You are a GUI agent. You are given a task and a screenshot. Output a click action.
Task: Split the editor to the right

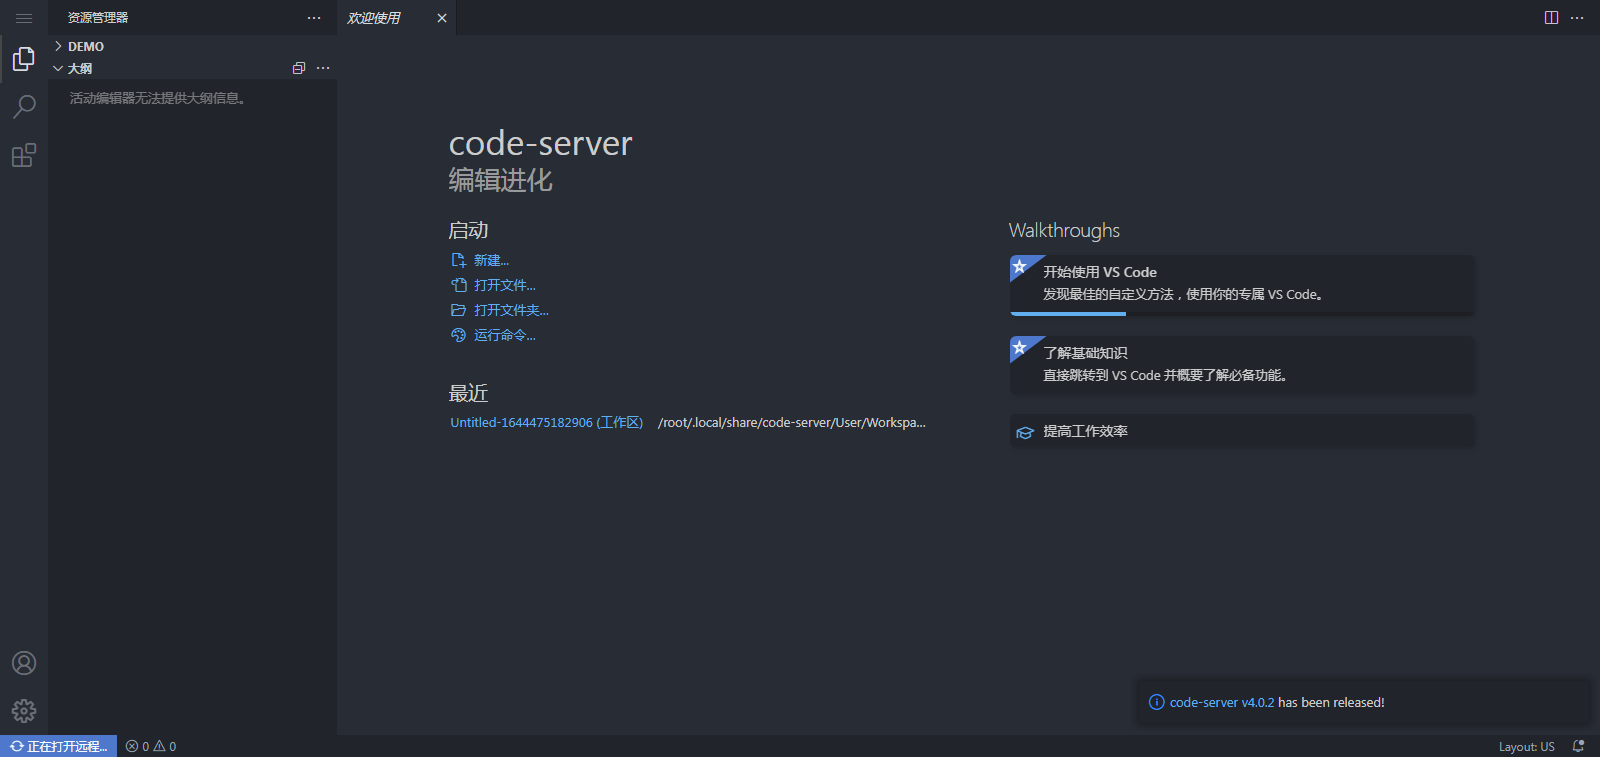(1551, 18)
